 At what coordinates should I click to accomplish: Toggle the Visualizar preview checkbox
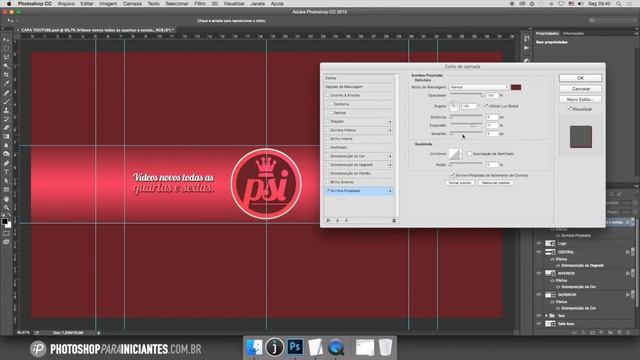point(570,109)
